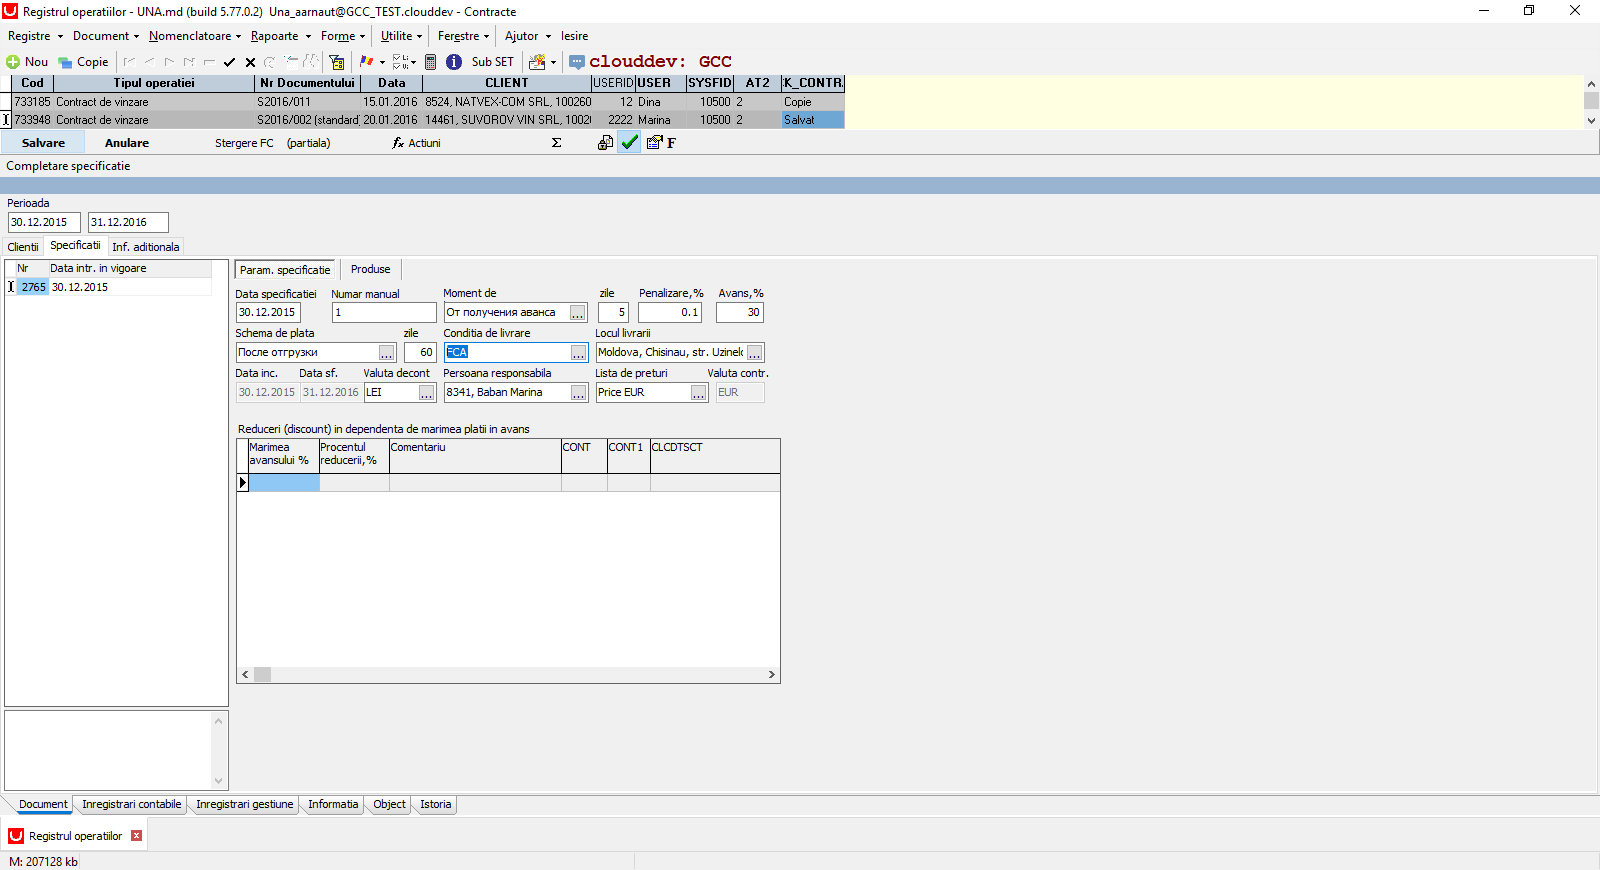The image size is (1600, 870).
Task: Click the green checkmark validate button
Action: pos(629,143)
